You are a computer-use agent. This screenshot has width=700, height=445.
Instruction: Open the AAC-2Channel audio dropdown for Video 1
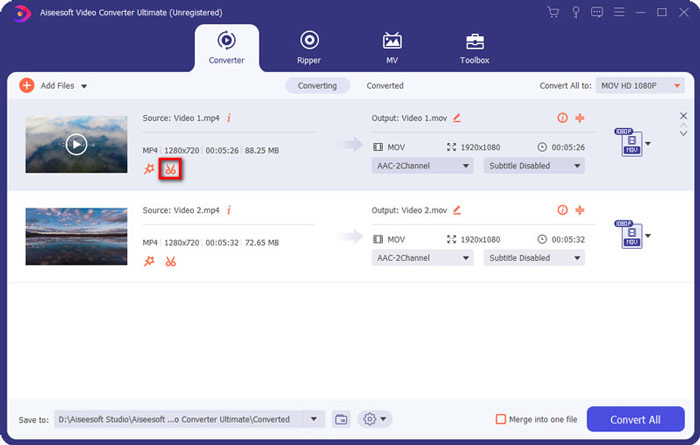click(x=422, y=166)
